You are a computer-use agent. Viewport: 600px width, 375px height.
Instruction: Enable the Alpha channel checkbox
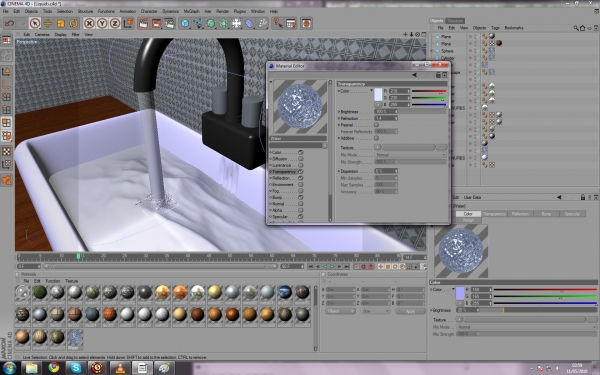pos(301,210)
